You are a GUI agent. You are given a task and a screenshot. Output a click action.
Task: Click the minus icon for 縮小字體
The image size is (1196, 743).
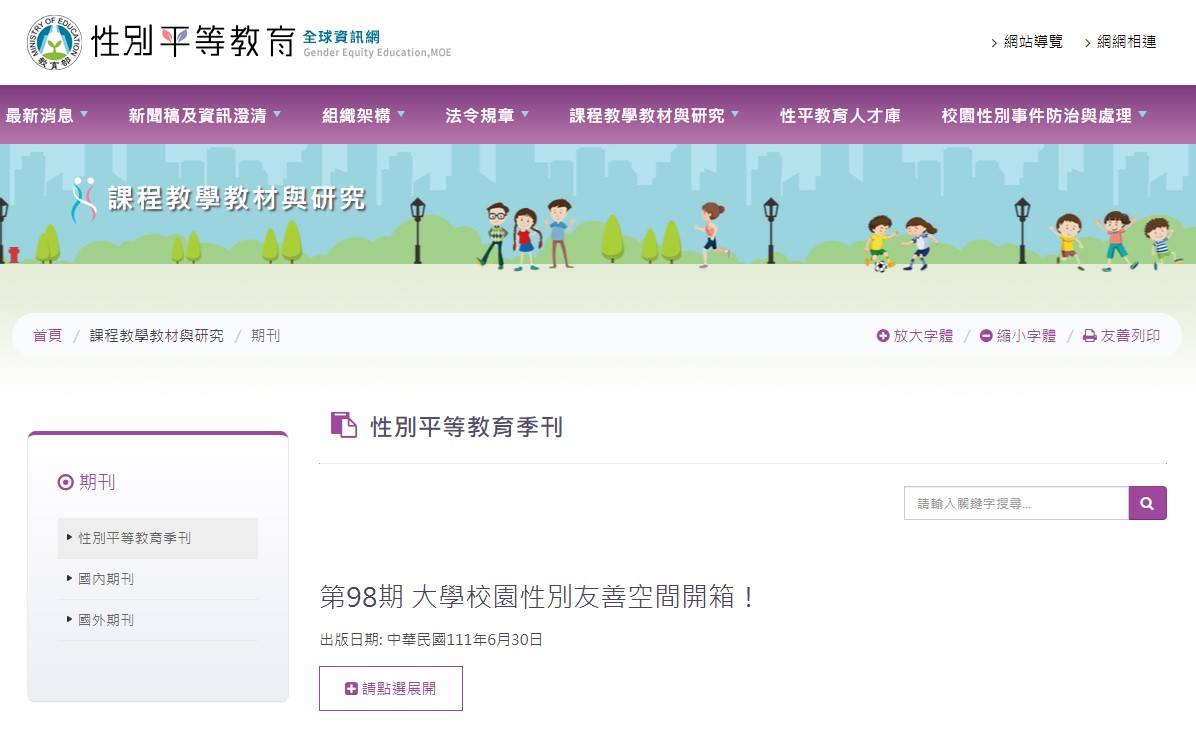coord(986,336)
